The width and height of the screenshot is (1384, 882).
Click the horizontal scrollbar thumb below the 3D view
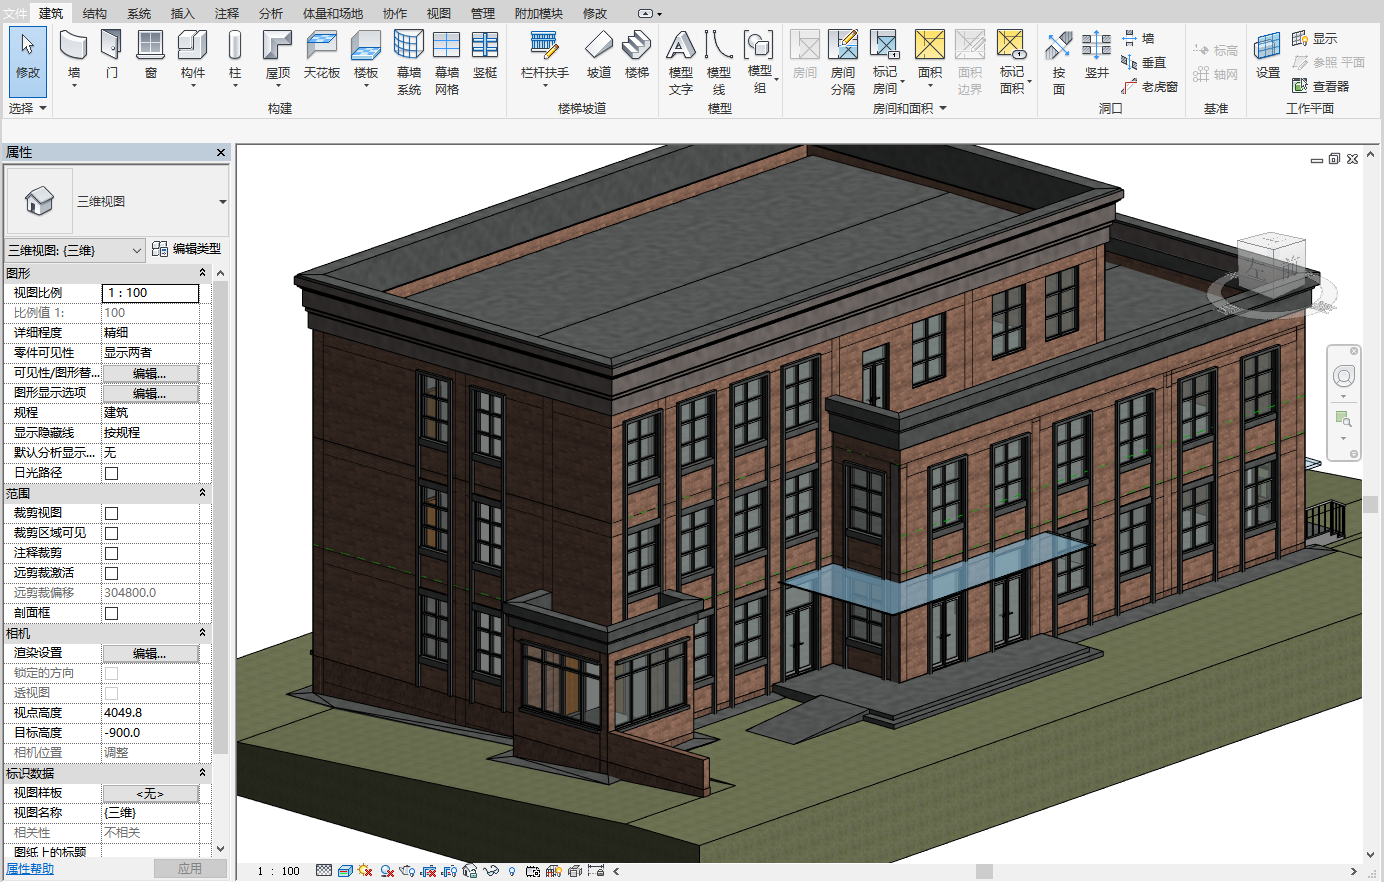point(984,871)
